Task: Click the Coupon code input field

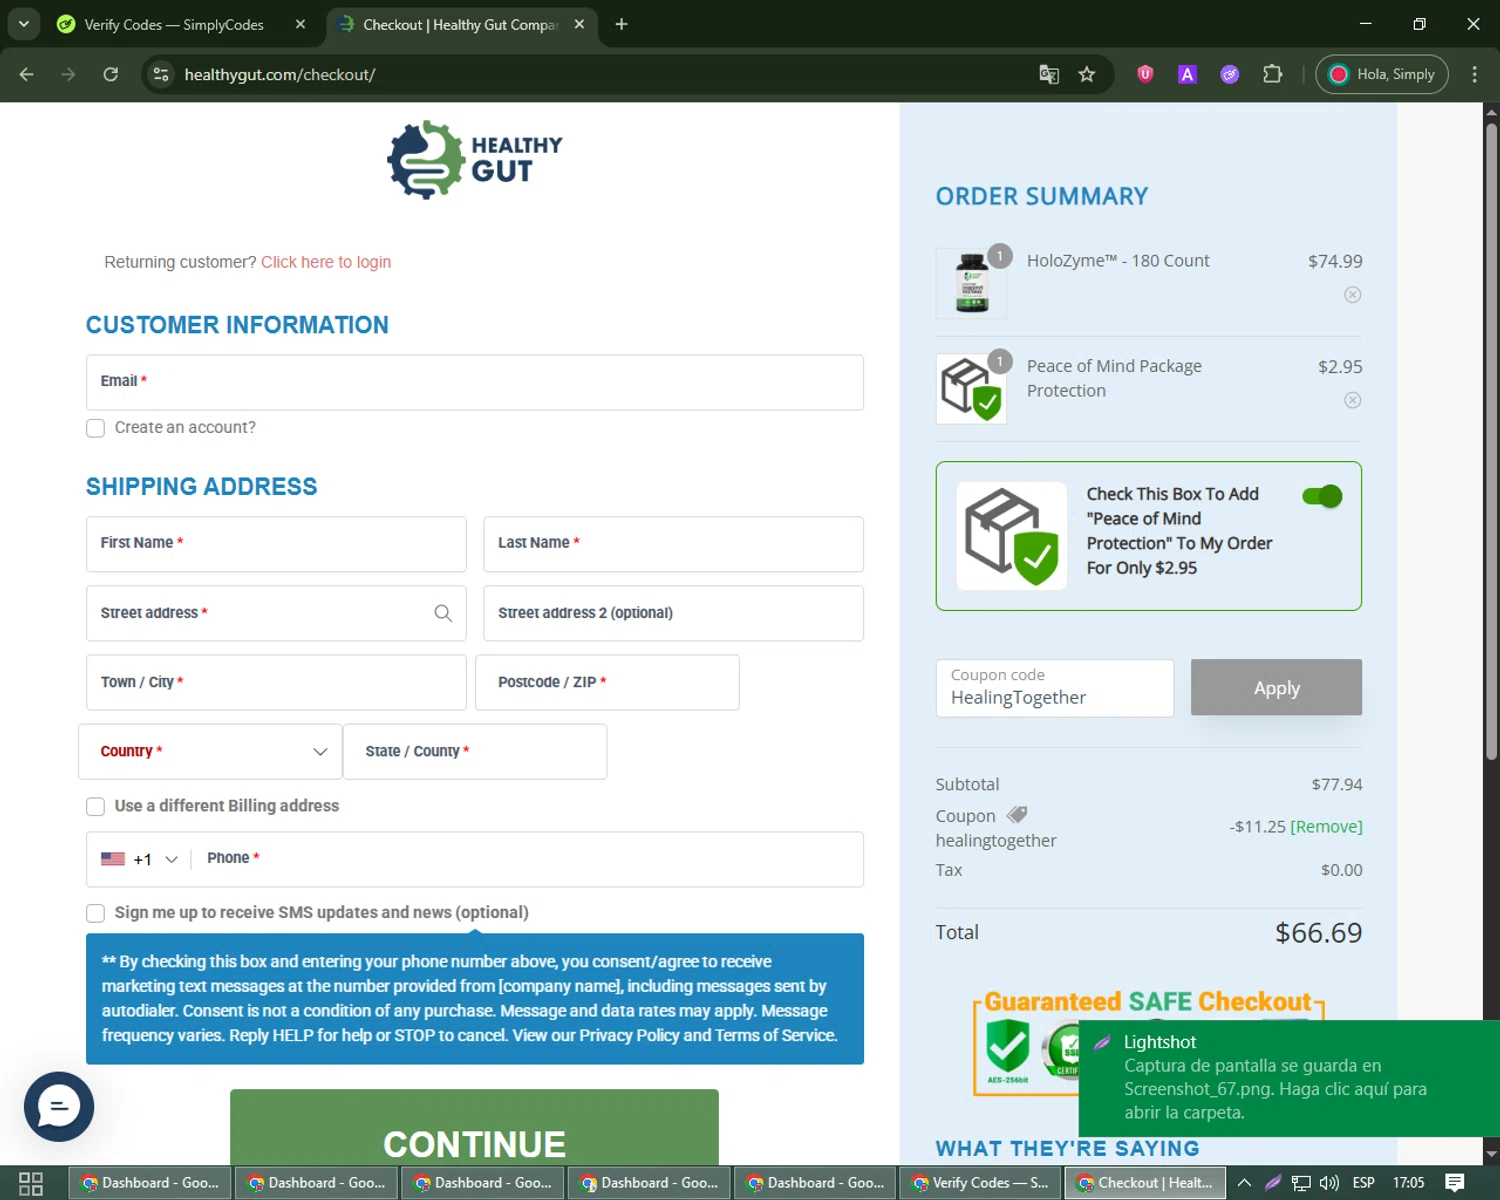Action: click(x=1055, y=688)
